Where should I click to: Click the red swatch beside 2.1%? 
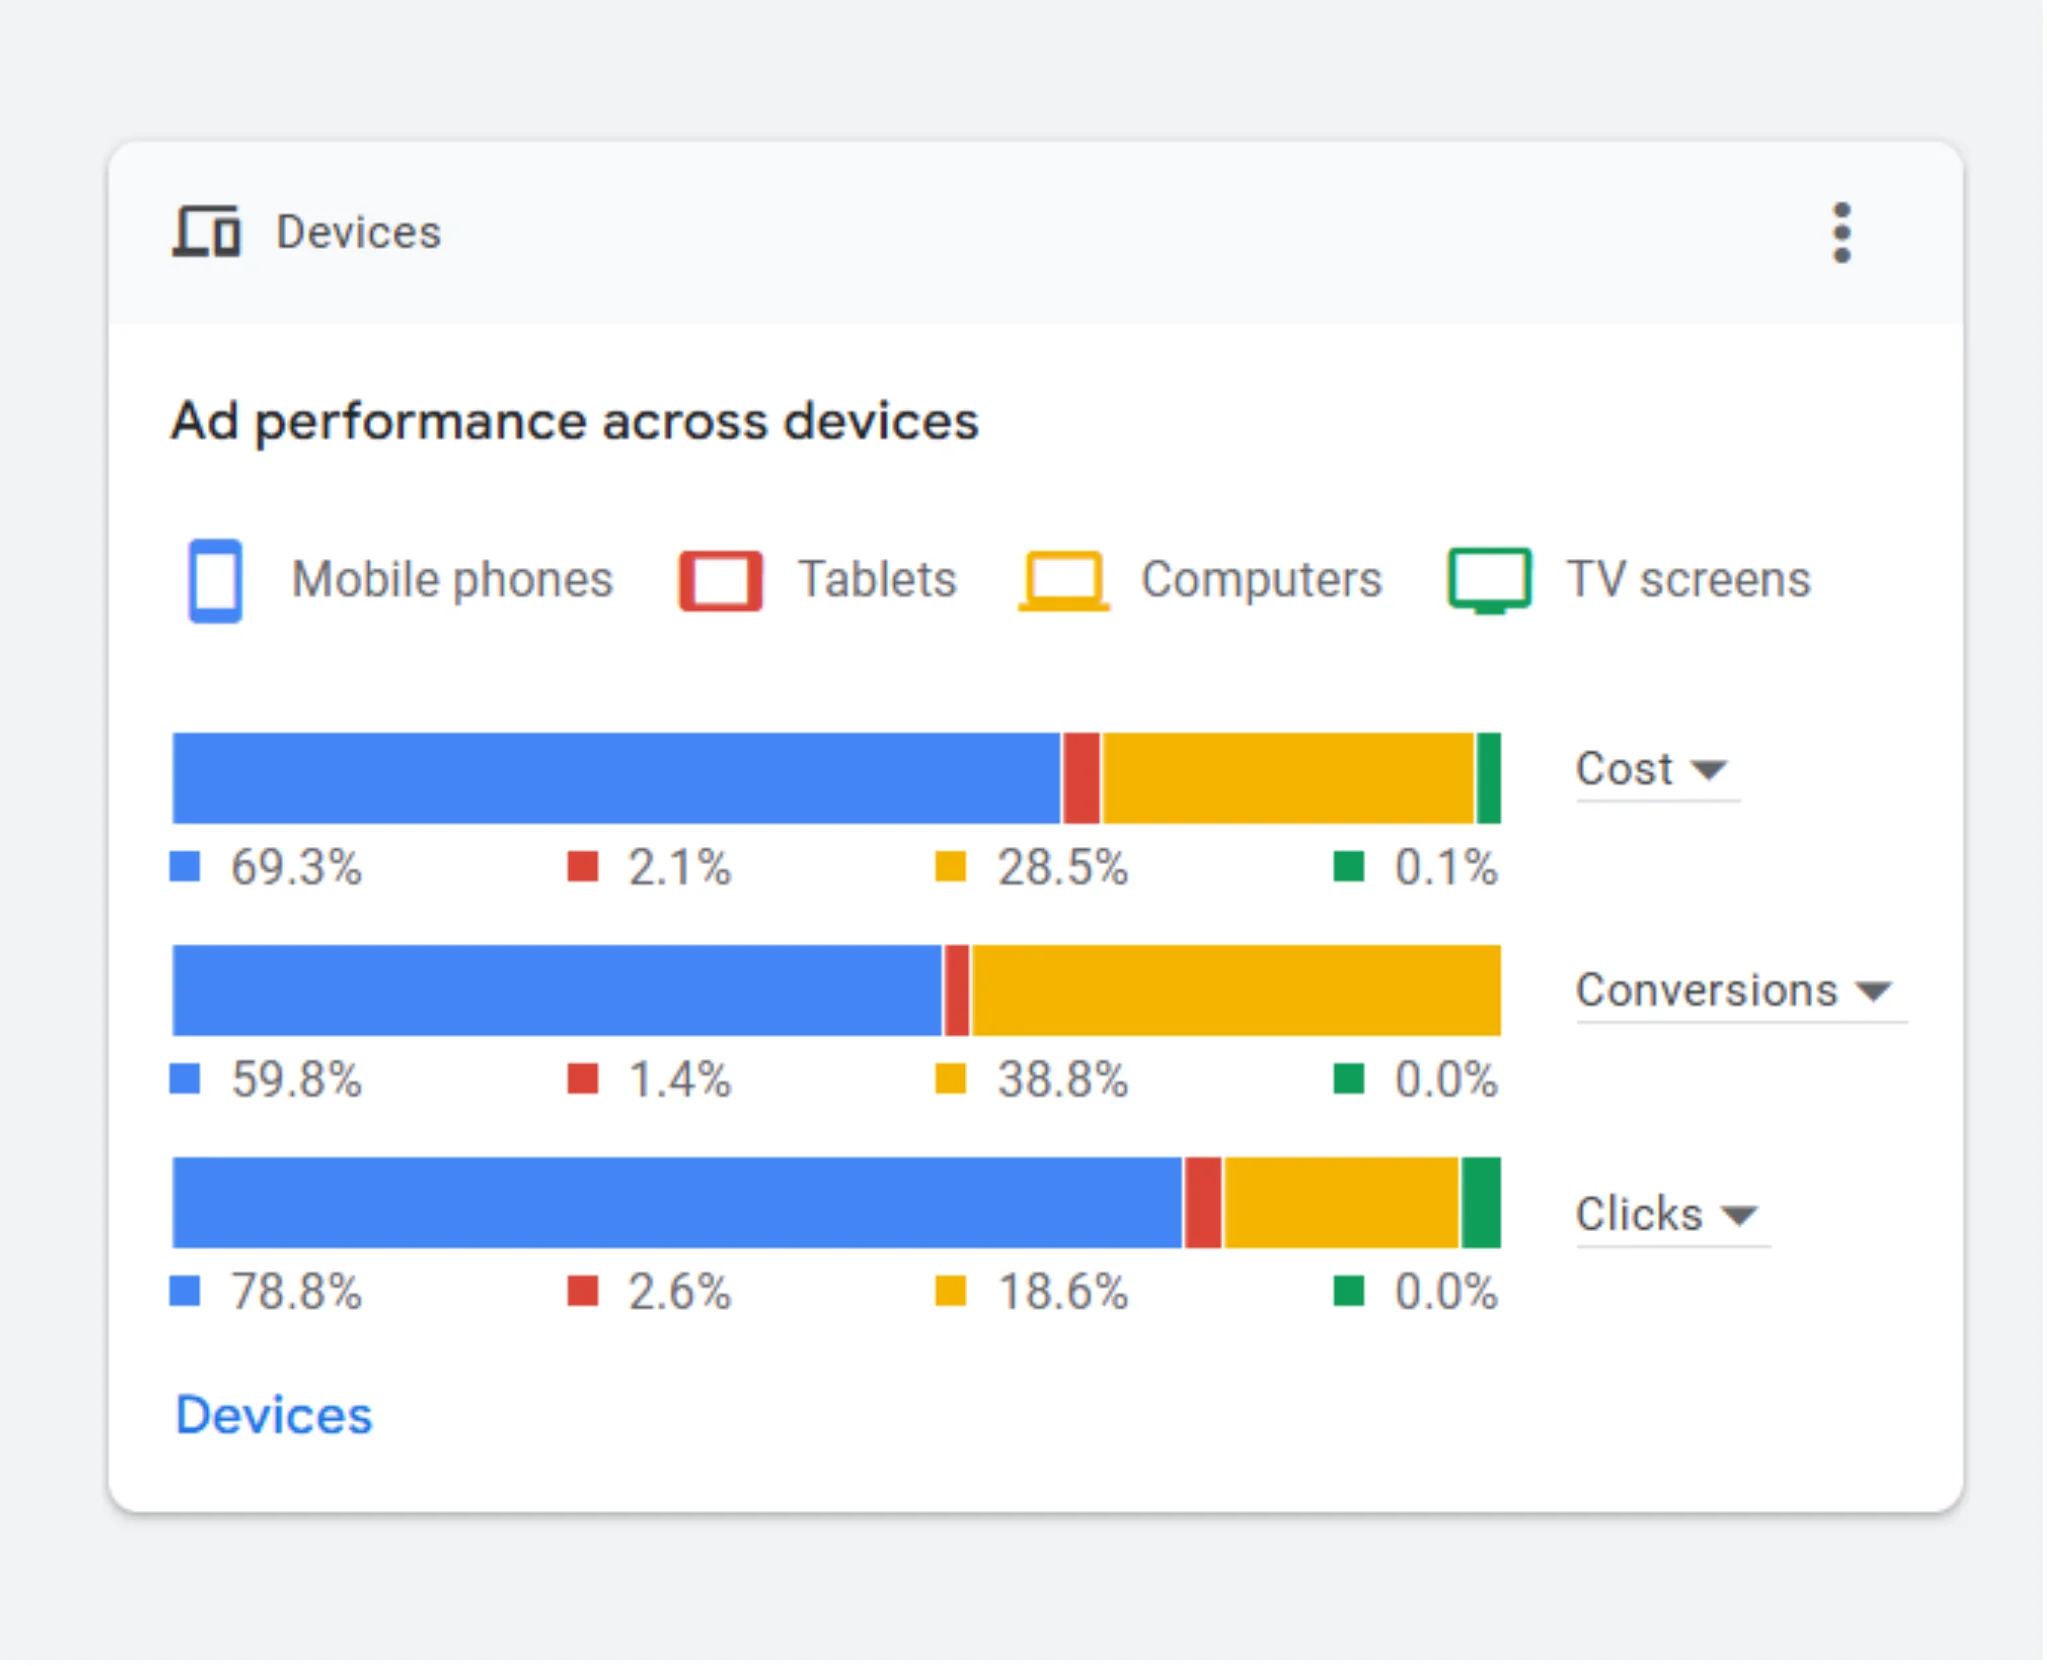pos(582,867)
